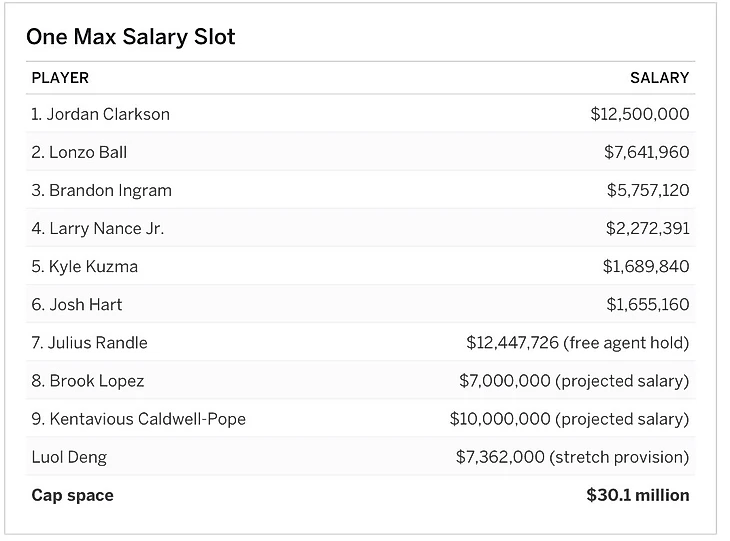730x541 pixels.
Task: Select the Kentavious Caldwell-Pope player name
Action: click(139, 418)
